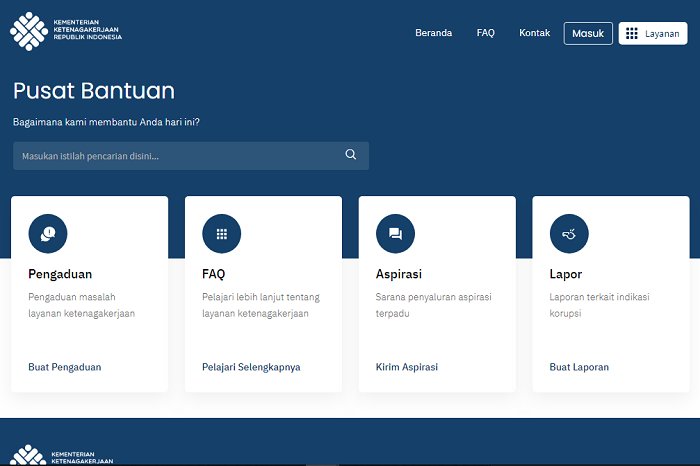Viewport: 700px width, 466px height.
Task: Click the FAQ grid circle icon
Action: [x=222, y=234]
